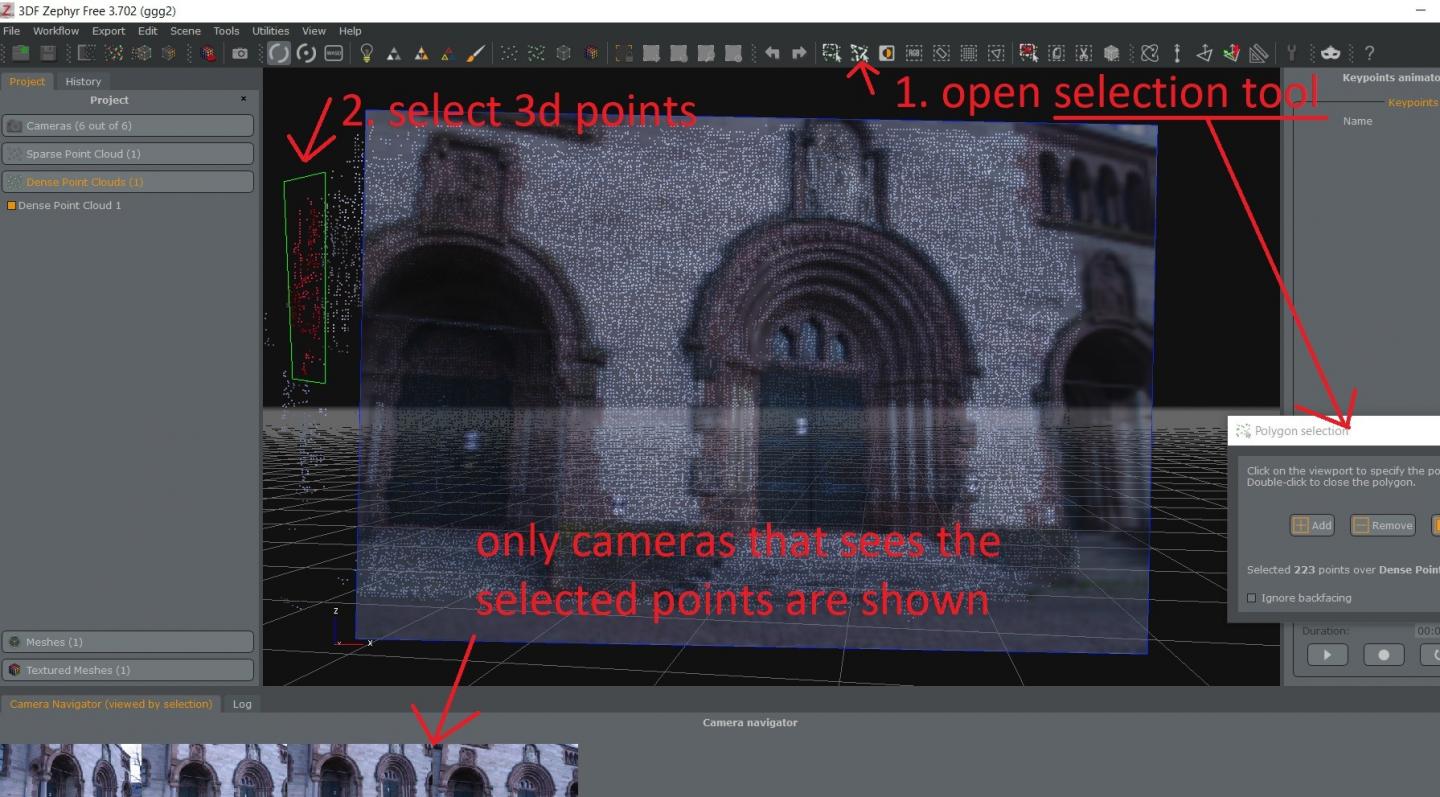Open the Utilities menu

[x=270, y=31]
